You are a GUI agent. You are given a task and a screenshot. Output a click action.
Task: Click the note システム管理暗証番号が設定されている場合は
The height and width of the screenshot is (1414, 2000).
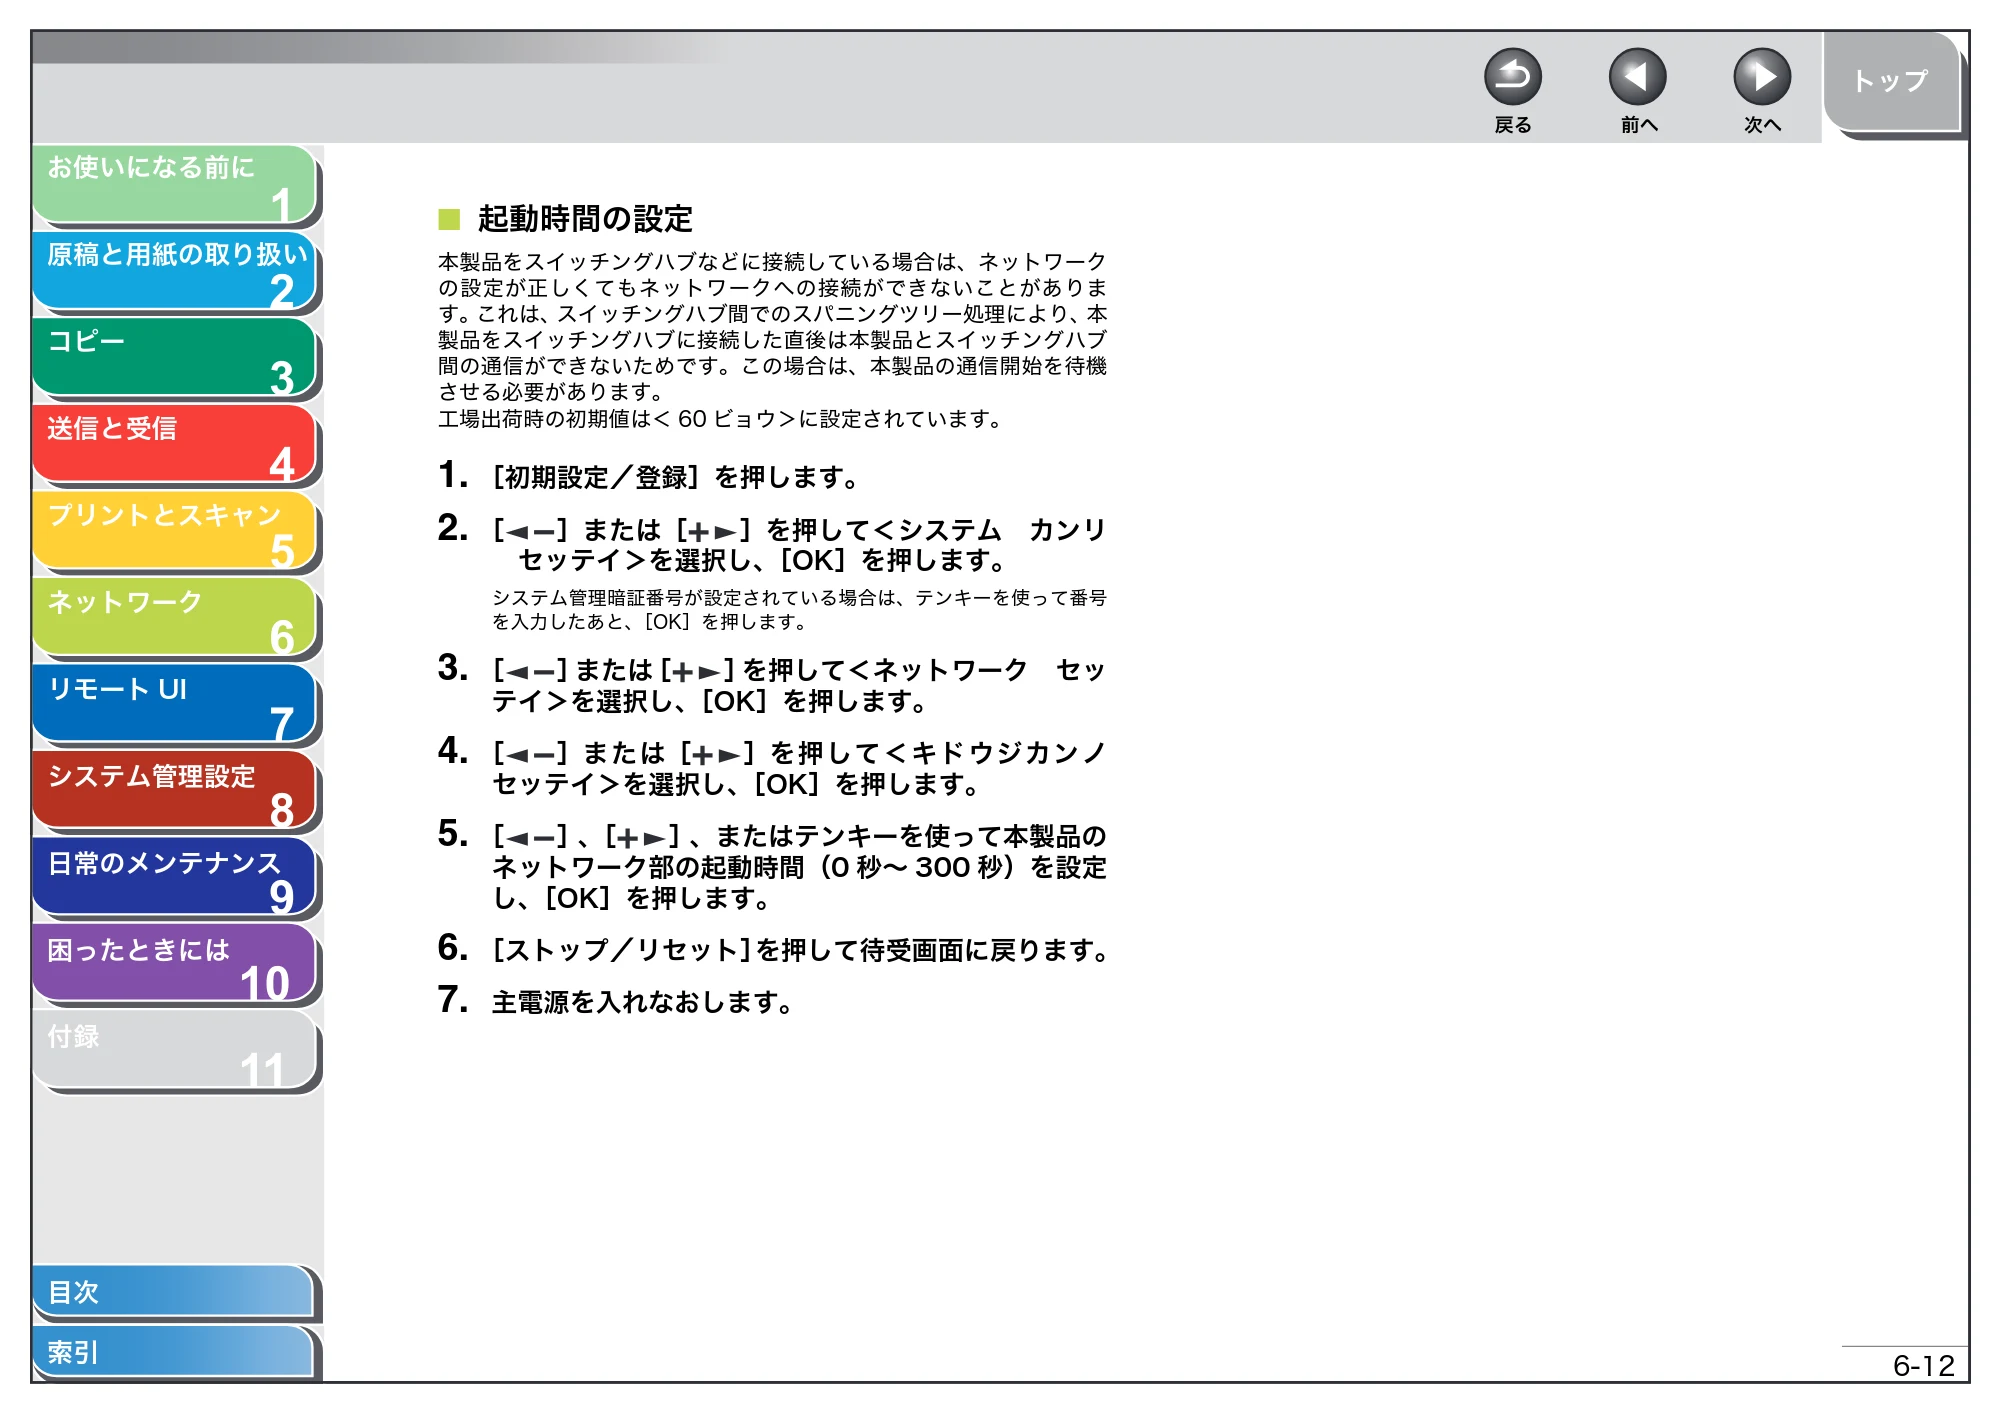[x=799, y=609]
